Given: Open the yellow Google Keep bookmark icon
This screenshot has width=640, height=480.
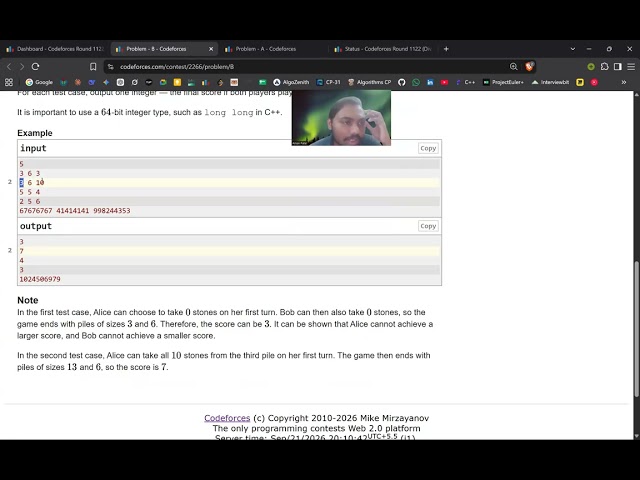Looking at the screenshot, I should pyautogui.click(x=177, y=82).
